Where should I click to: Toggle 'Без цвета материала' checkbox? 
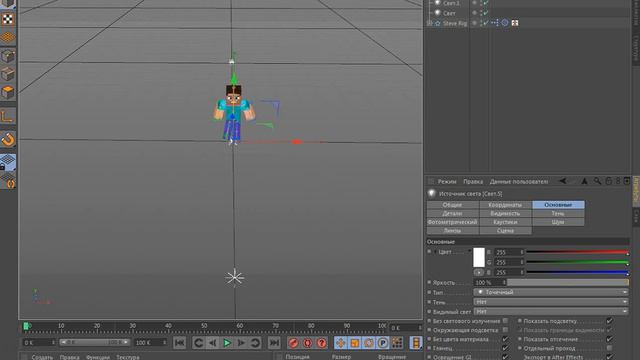coord(505,339)
